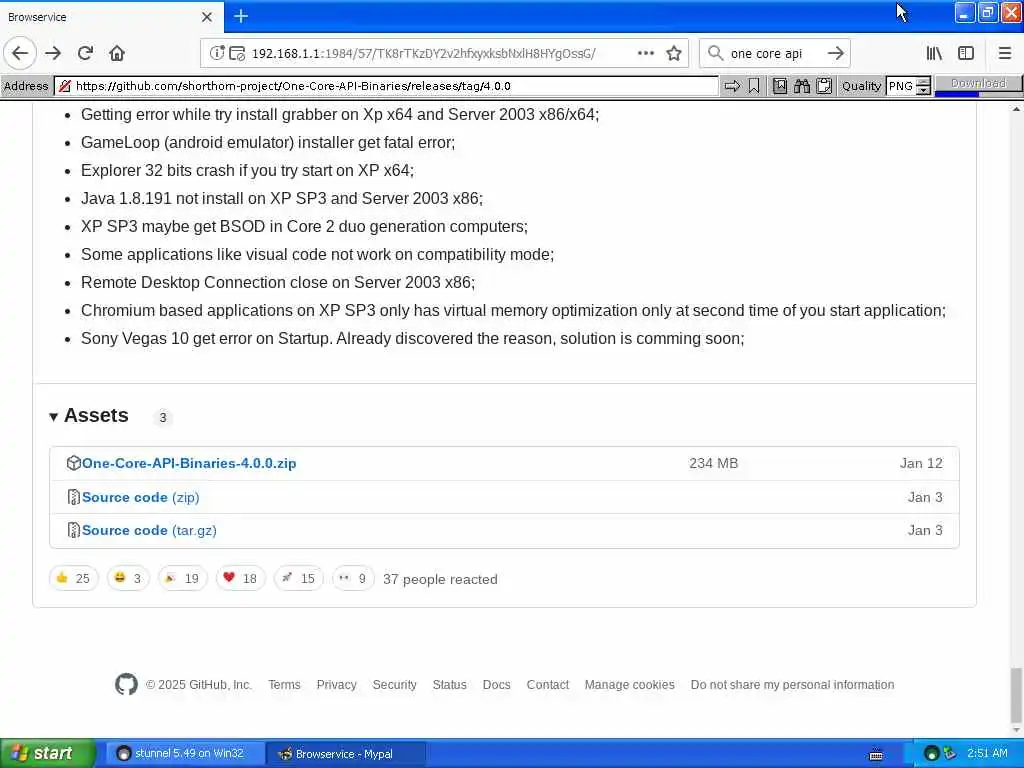
Task: Open the Home page icon
Action: click(x=117, y=53)
